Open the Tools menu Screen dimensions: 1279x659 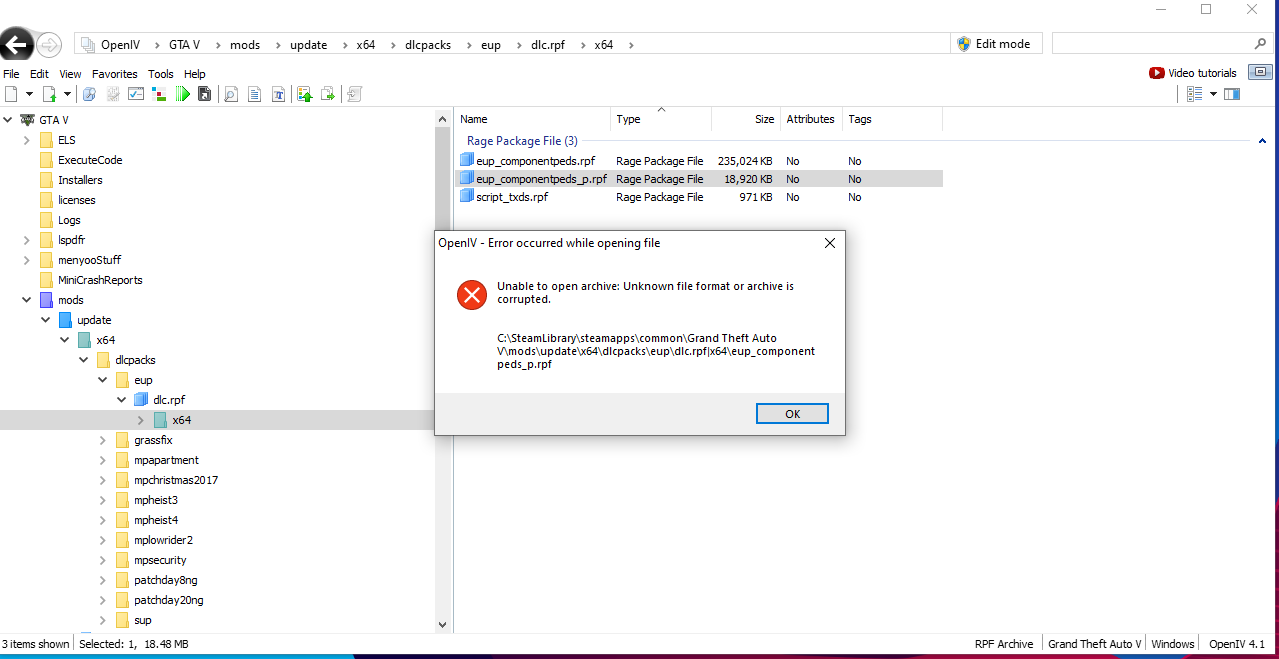pos(161,74)
